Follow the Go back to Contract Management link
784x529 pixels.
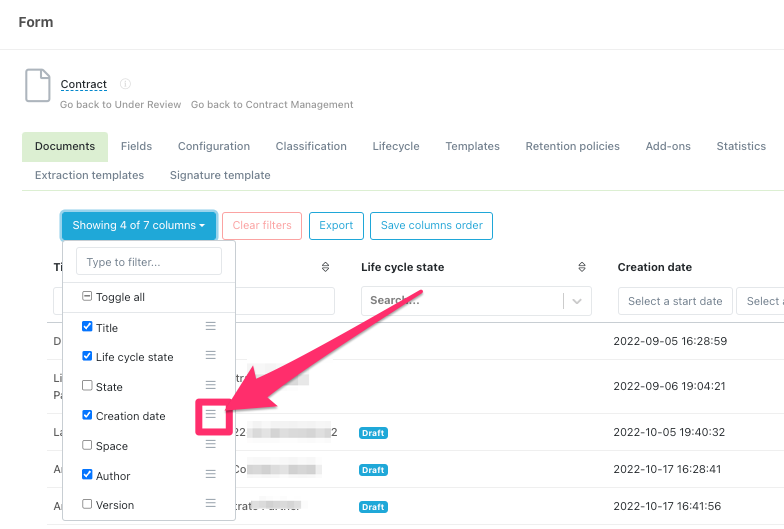(272, 104)
